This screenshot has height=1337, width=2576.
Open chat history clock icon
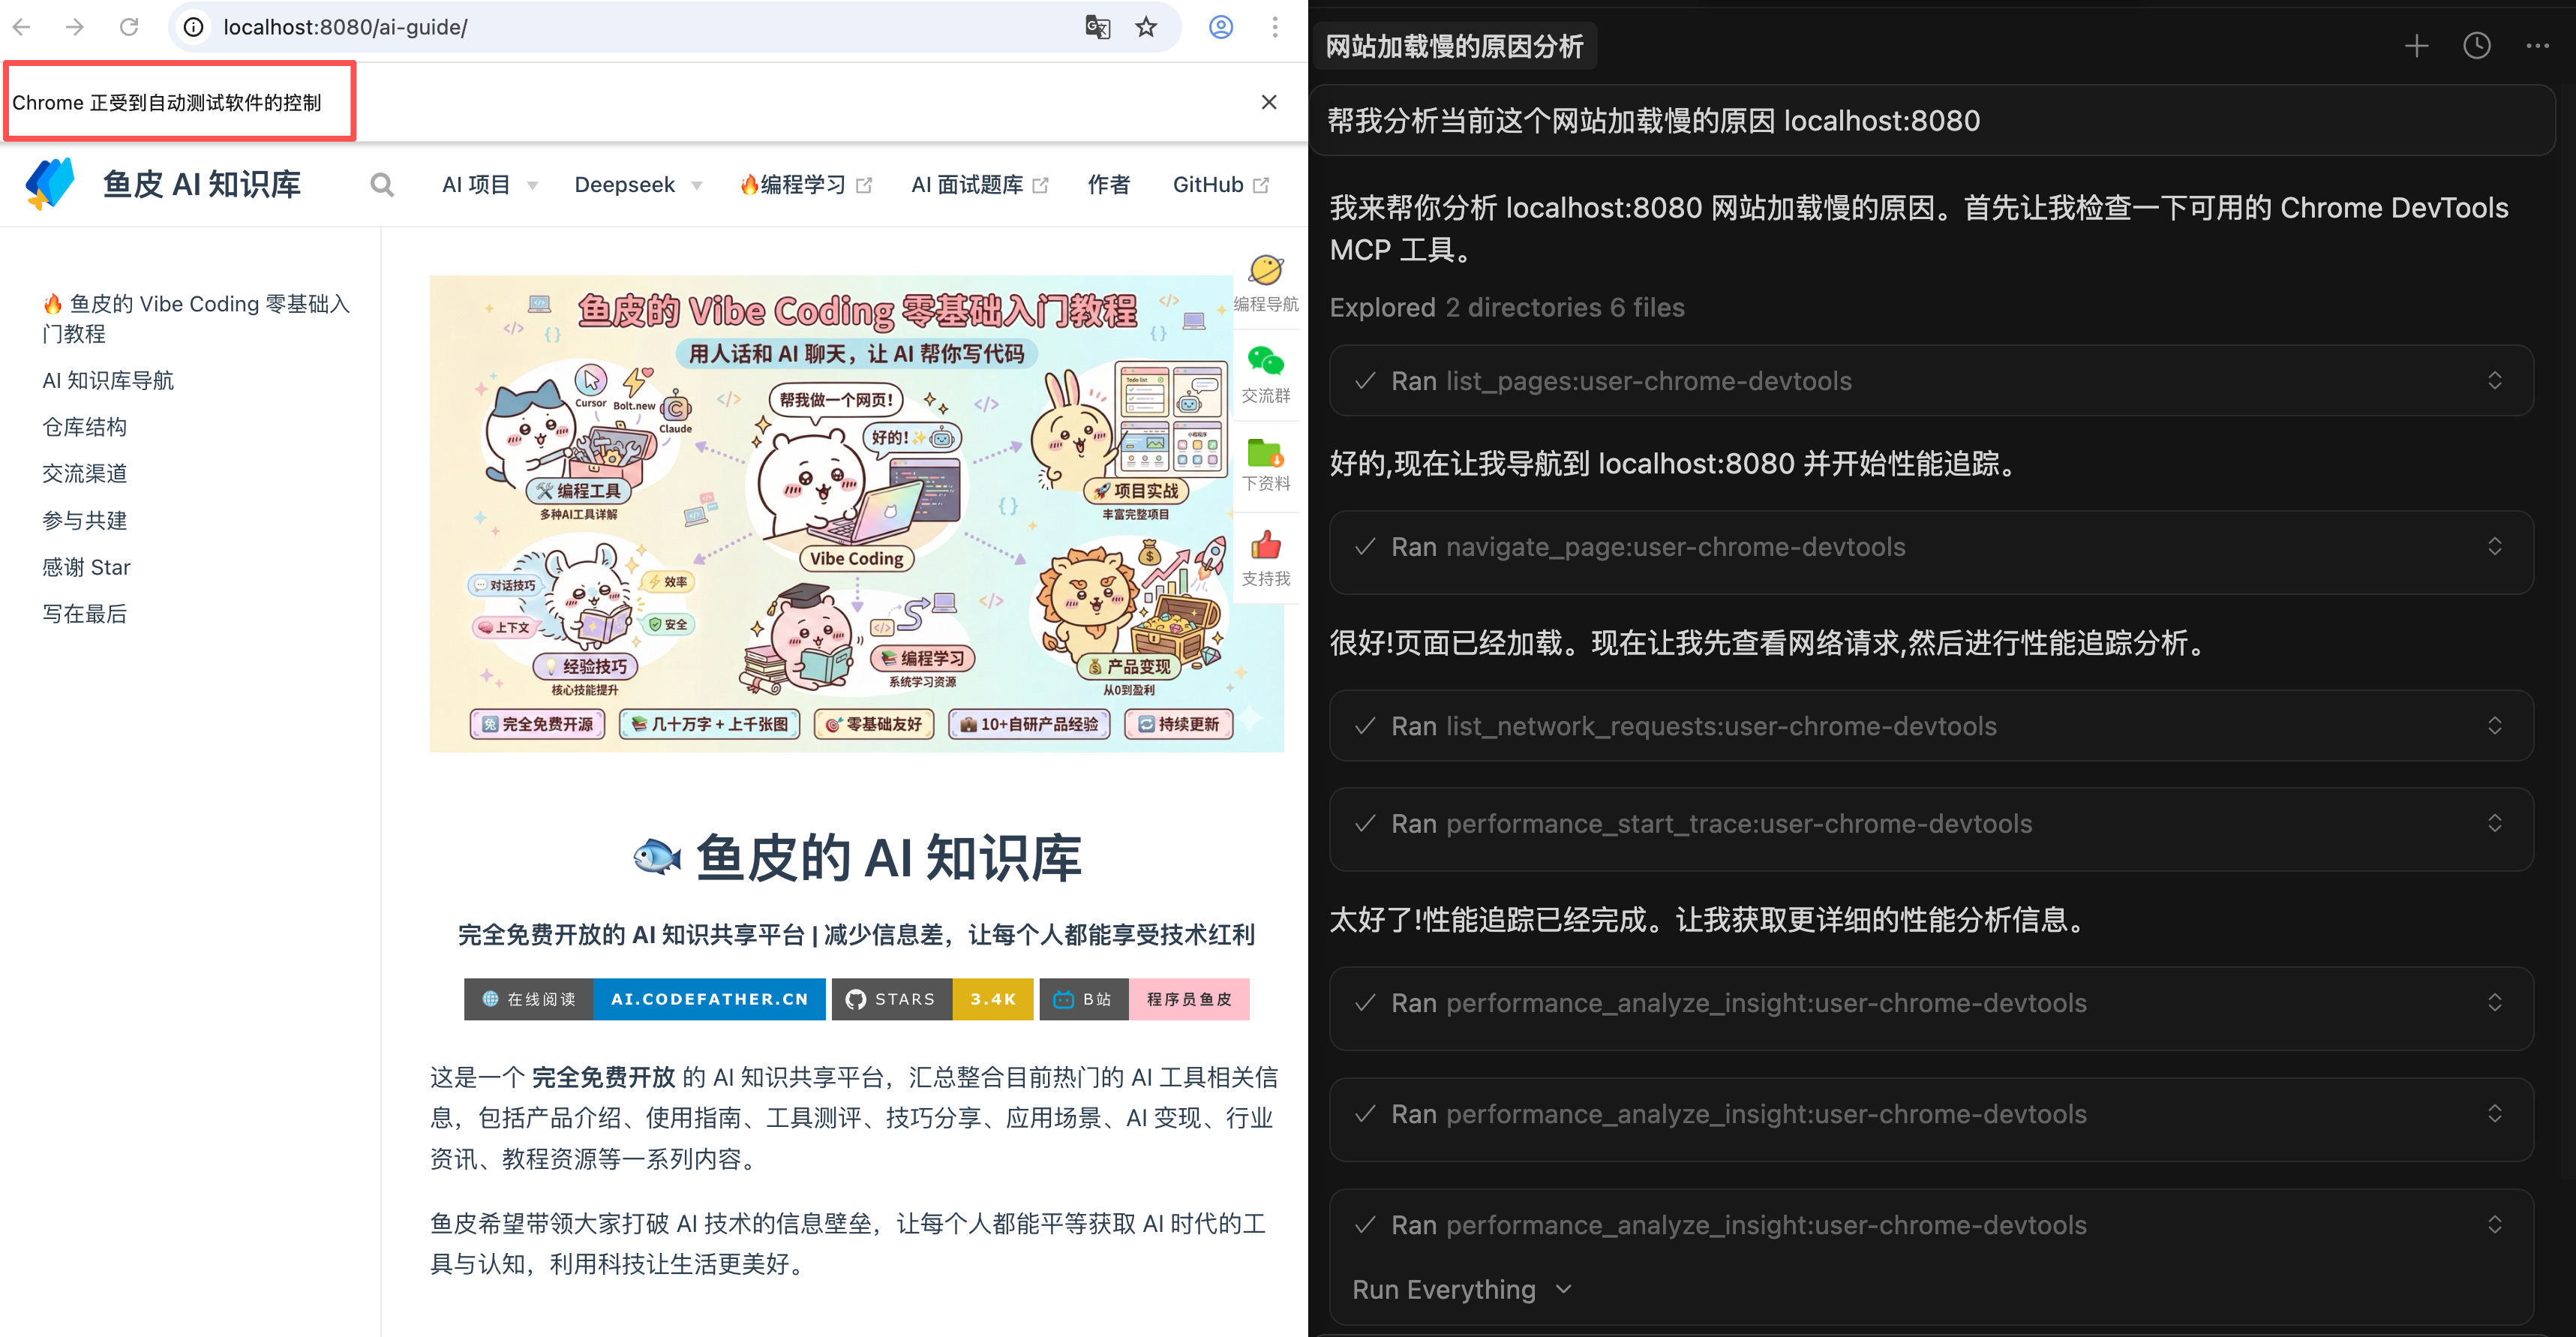[2477, 46]
